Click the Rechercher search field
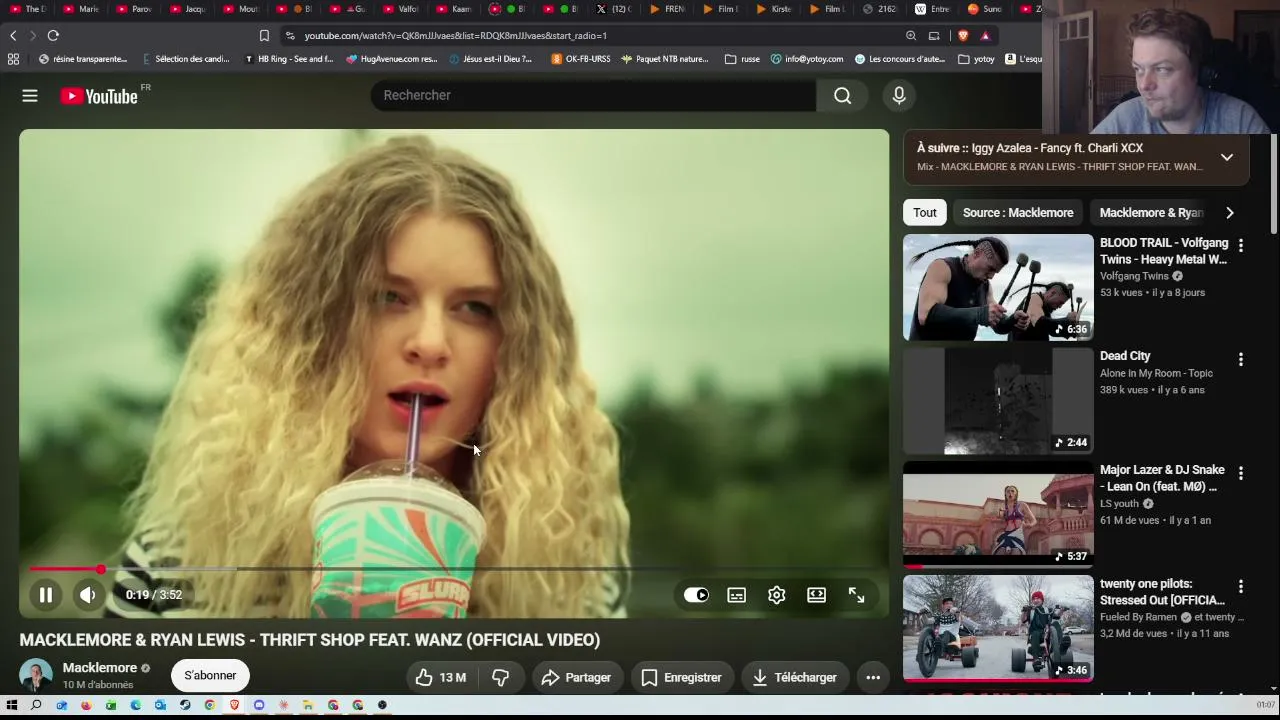This screenshot has height=720, width=1280. tap(594, 95)
